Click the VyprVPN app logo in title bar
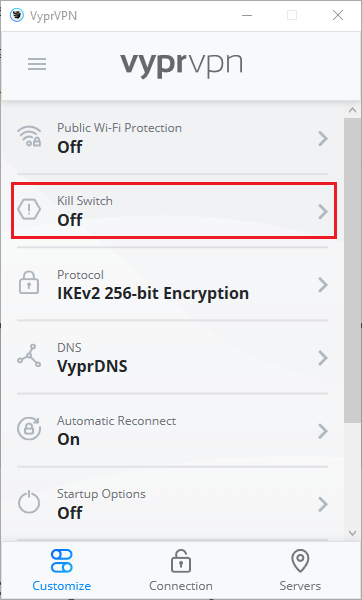 point(17,16)
